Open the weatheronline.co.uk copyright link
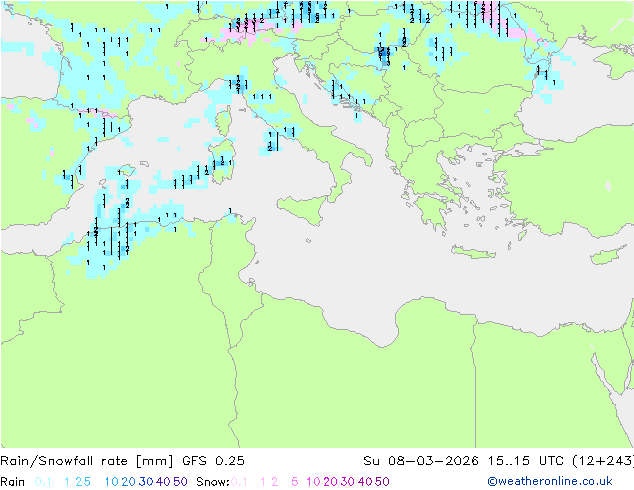 coord(550,481)
